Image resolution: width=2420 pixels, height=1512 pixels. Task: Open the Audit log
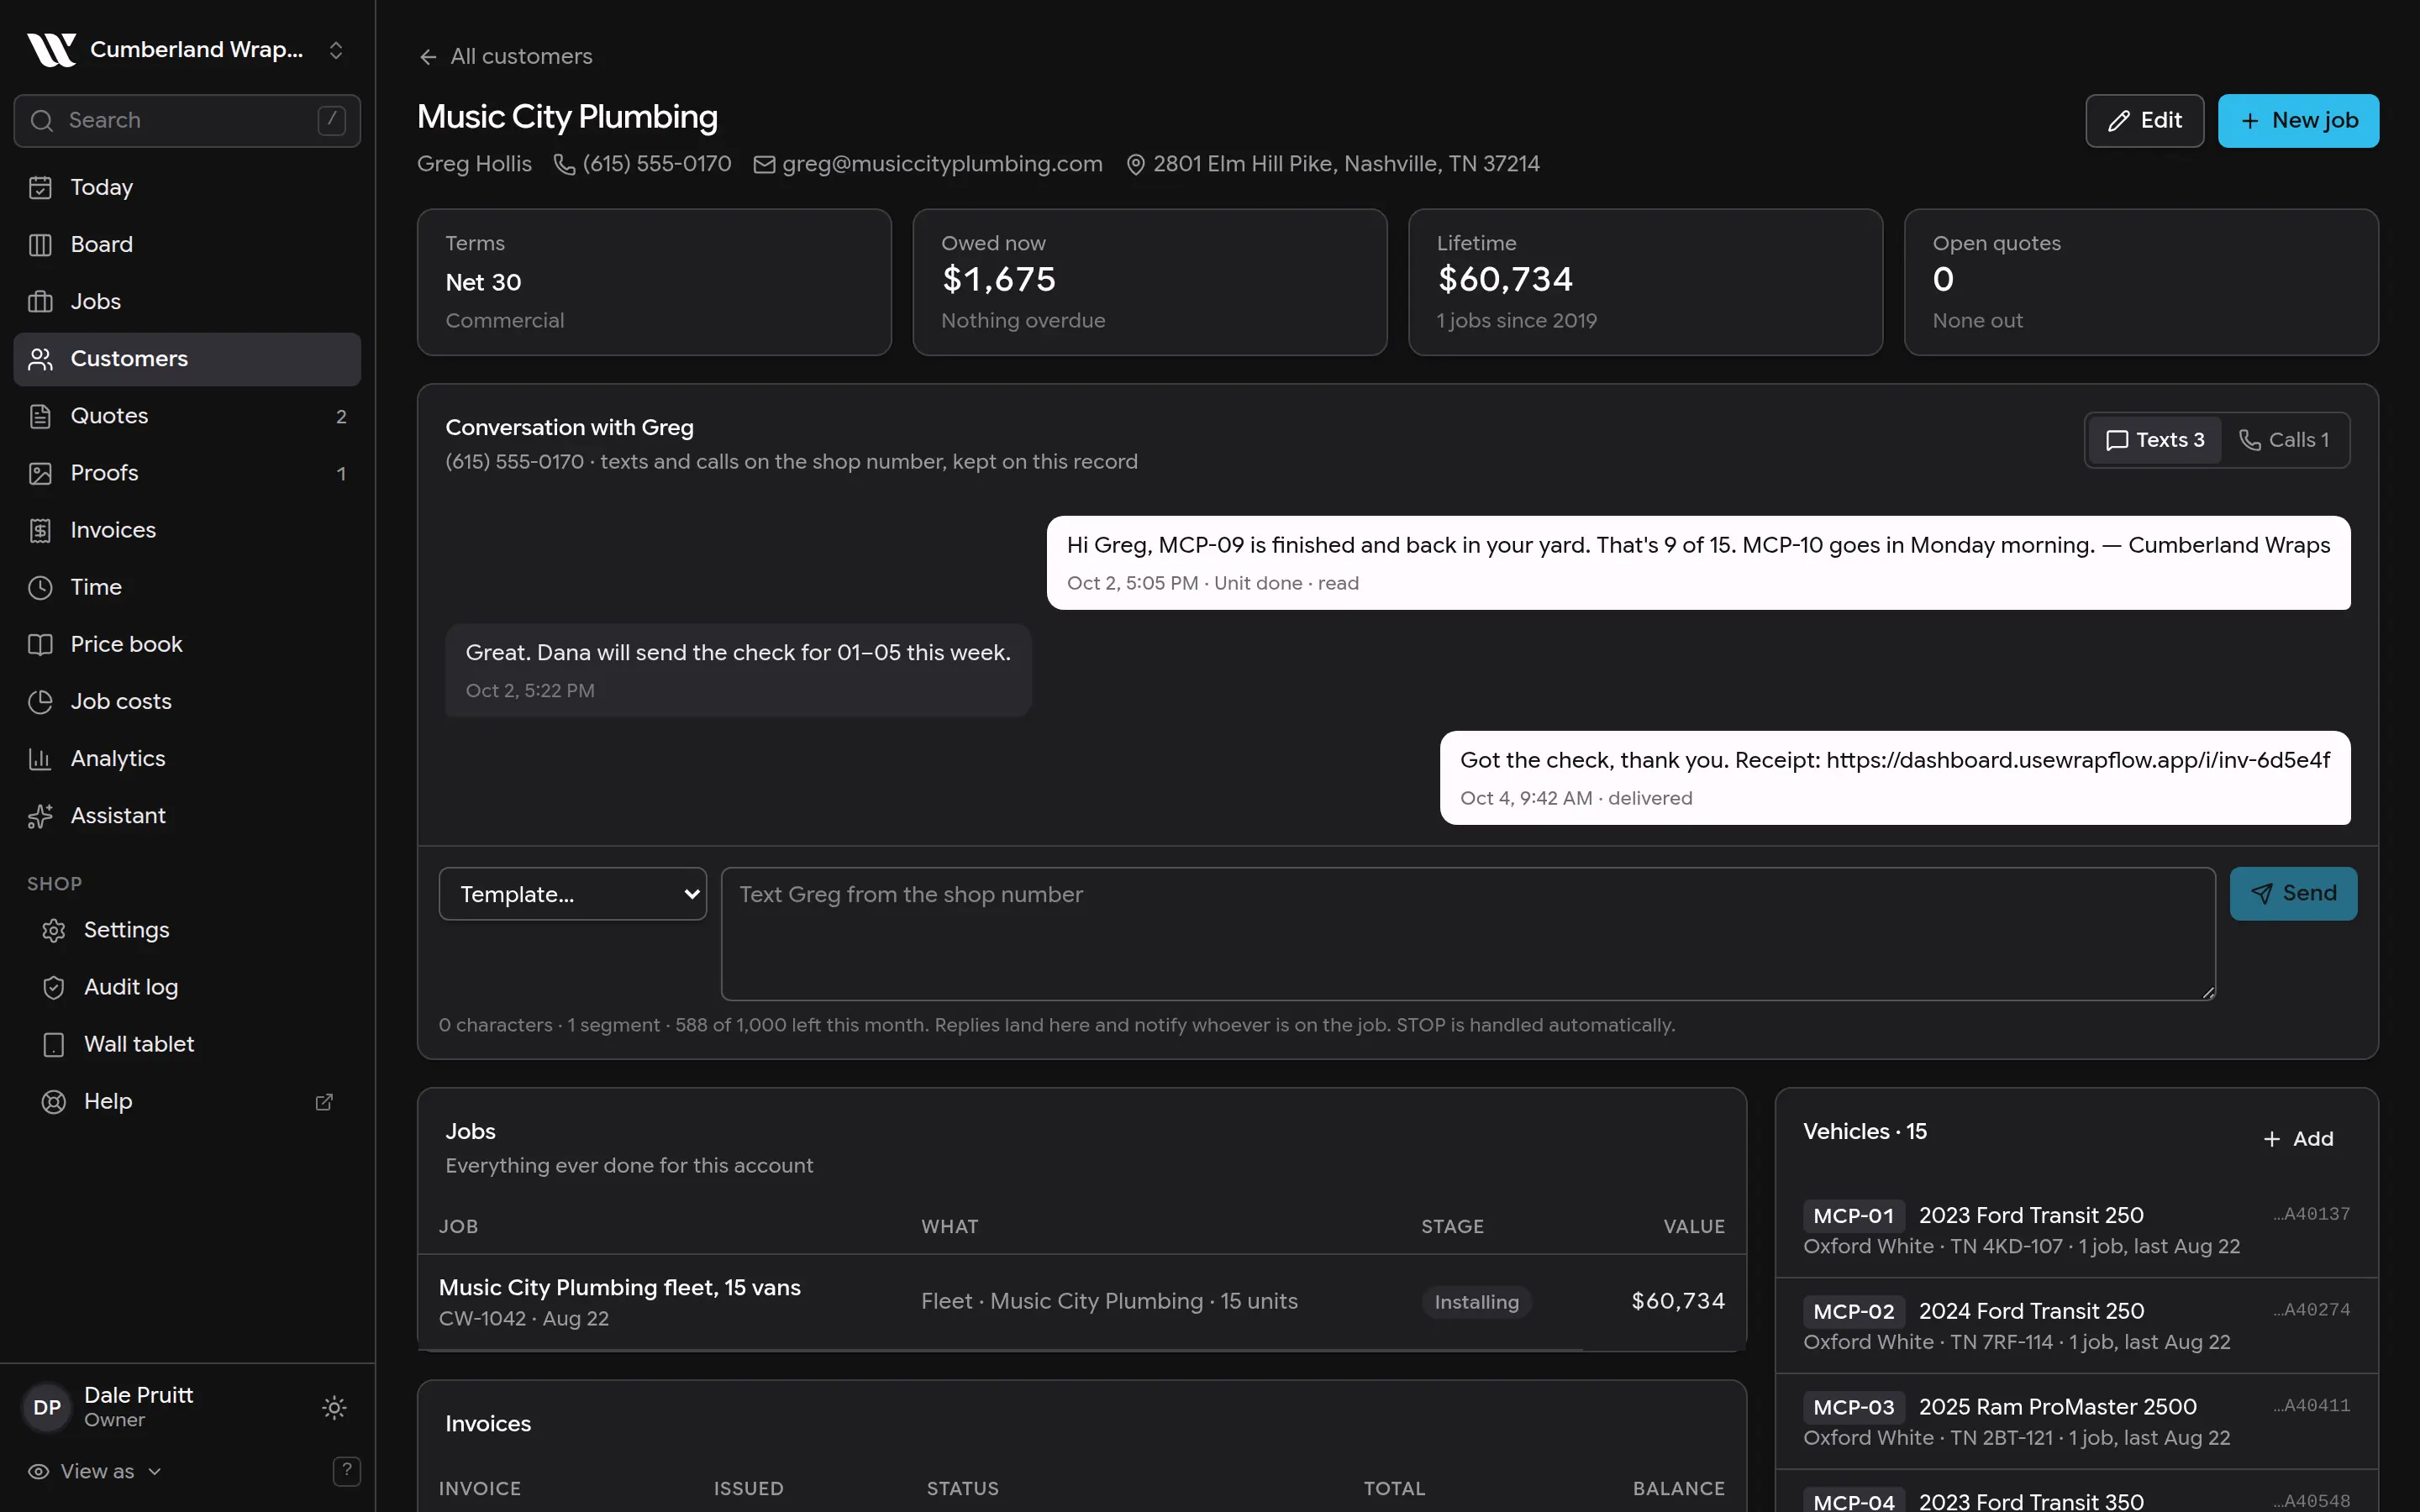tap(187, 987)
